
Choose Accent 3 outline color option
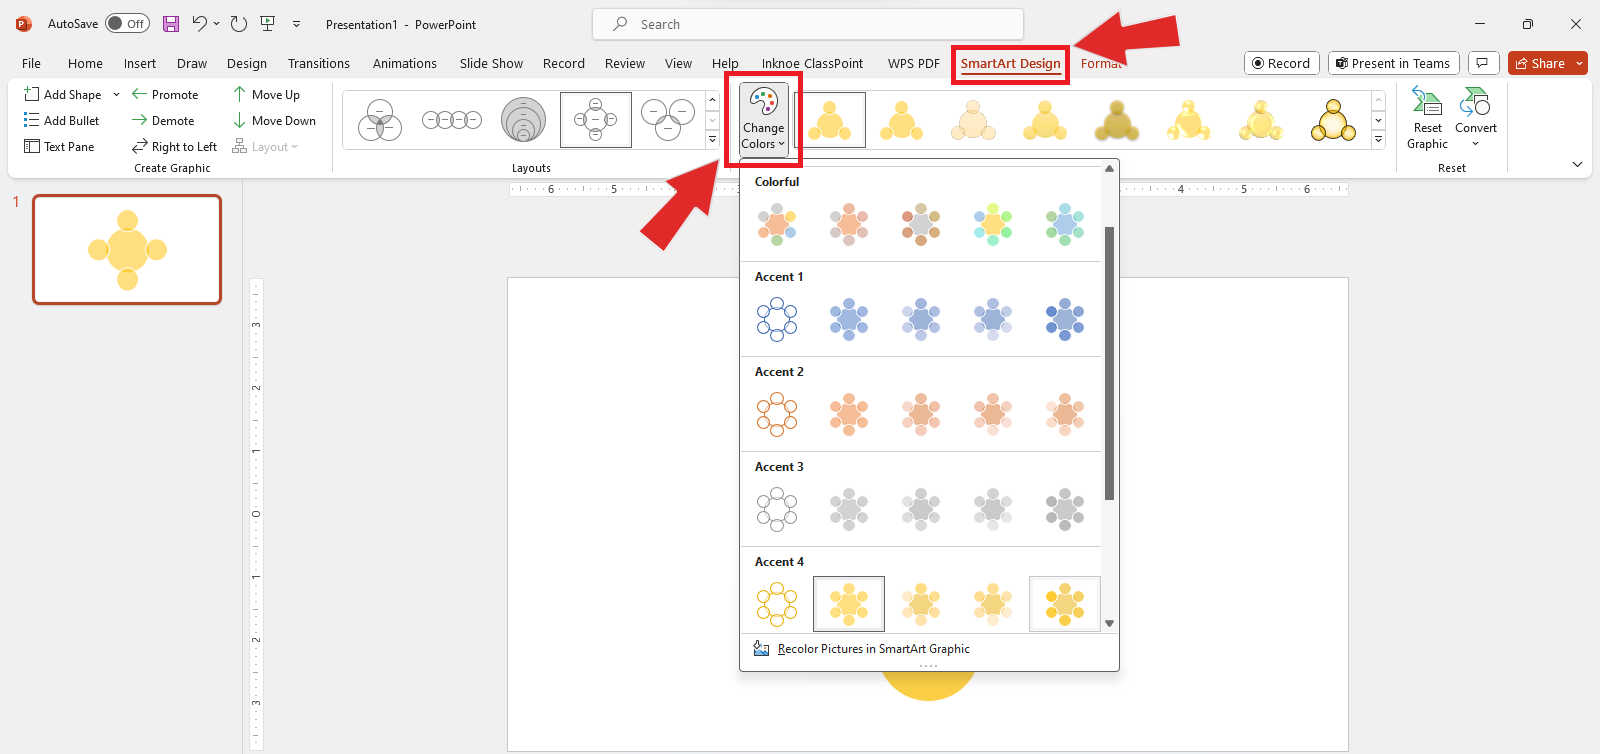tap(777, 509)
